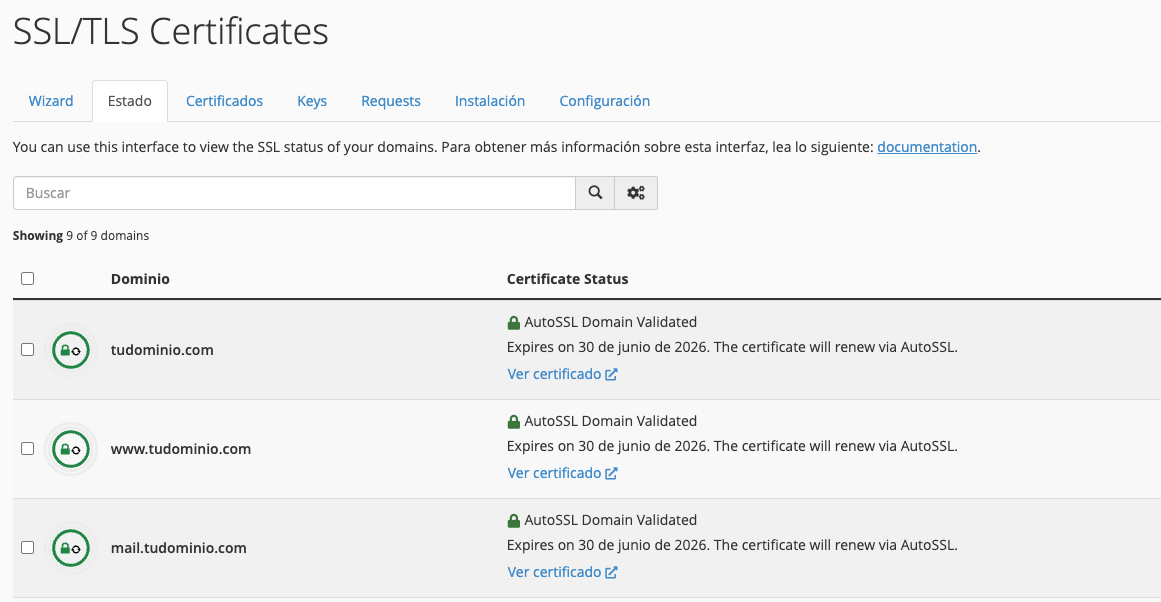Switch to the Configuración tab
This screenshot has width=1161, height=602.
click(x=604, y=101)
